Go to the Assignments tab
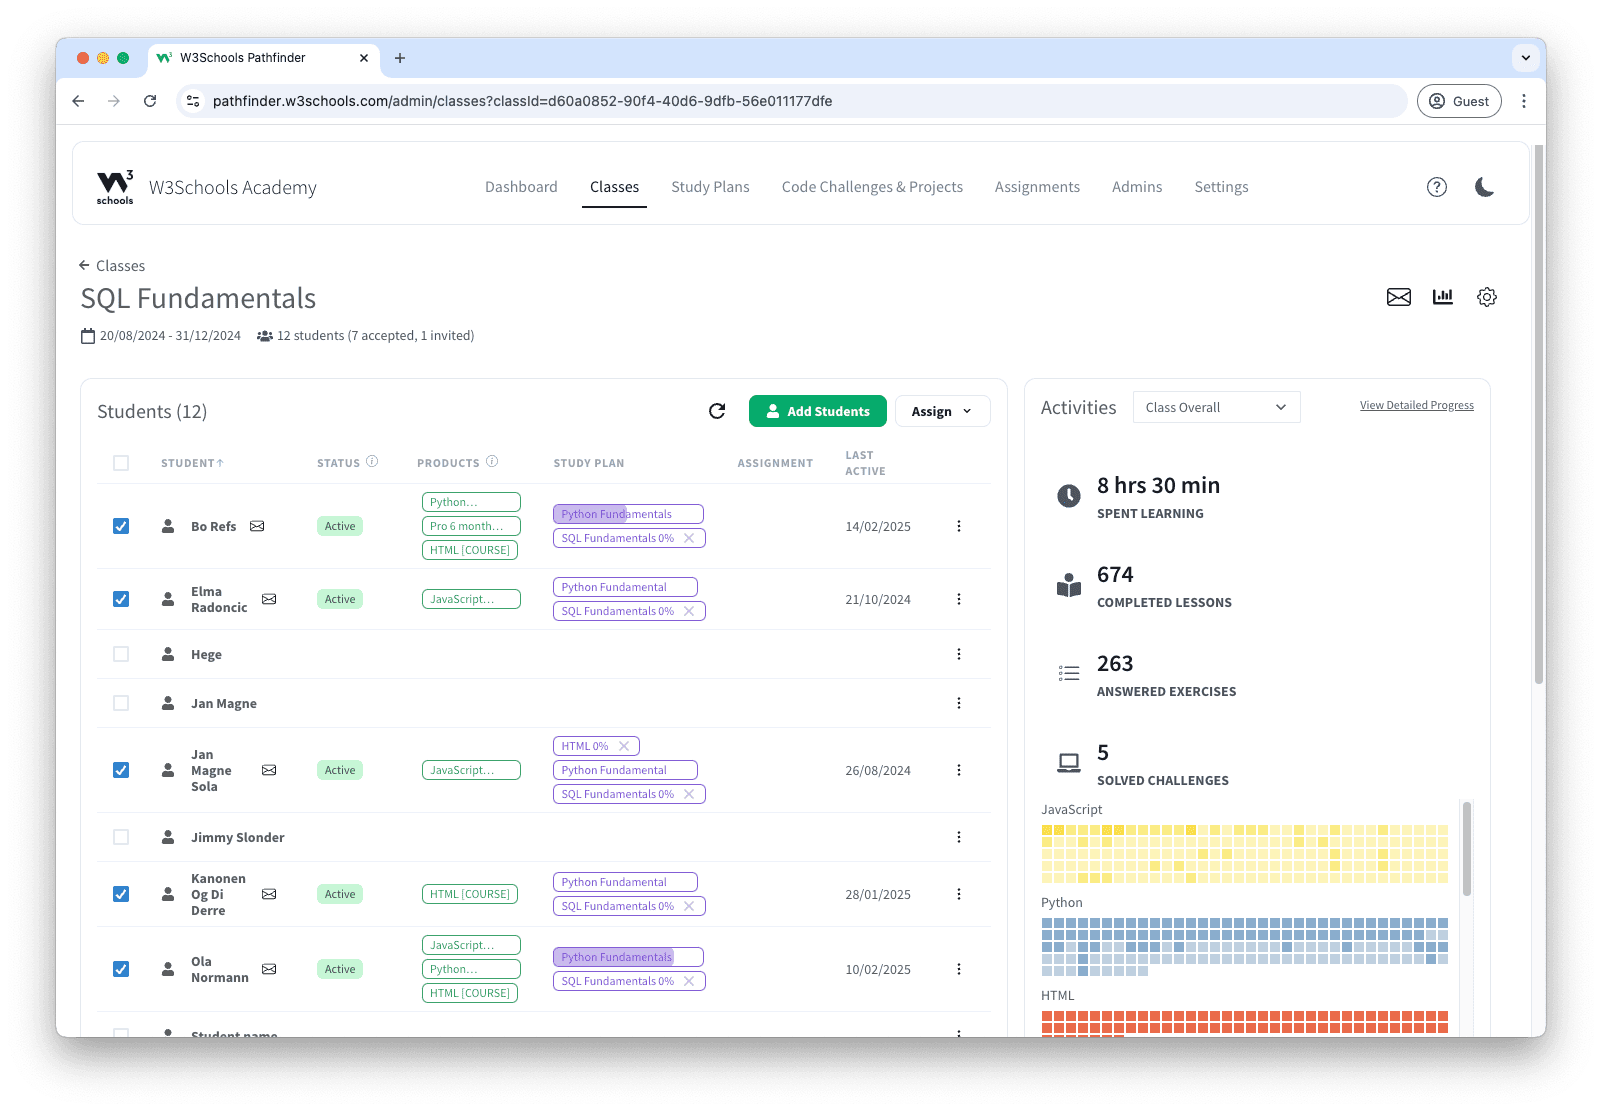 (x=1036, y=187)
